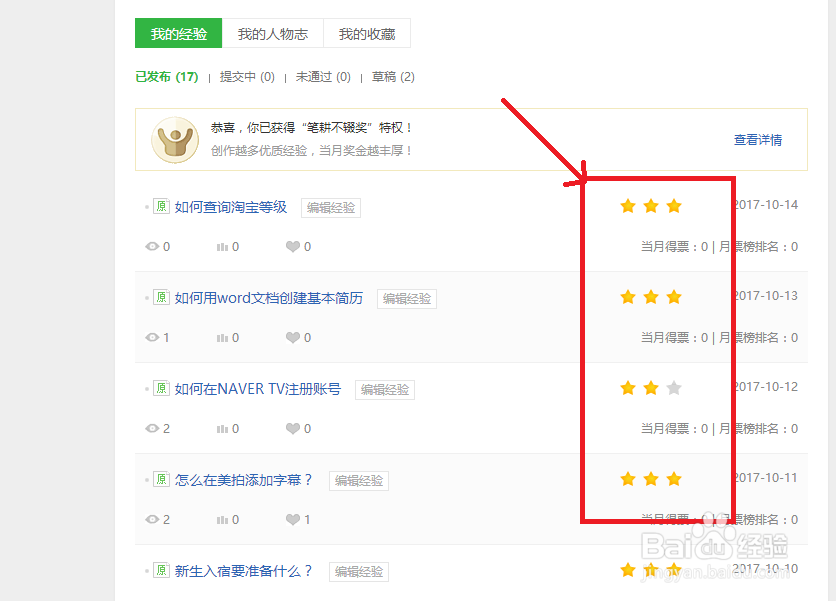Click the first gold star beside 如何查询淘宝等级
The image size is (836, 601).
(x=627, y=205)
